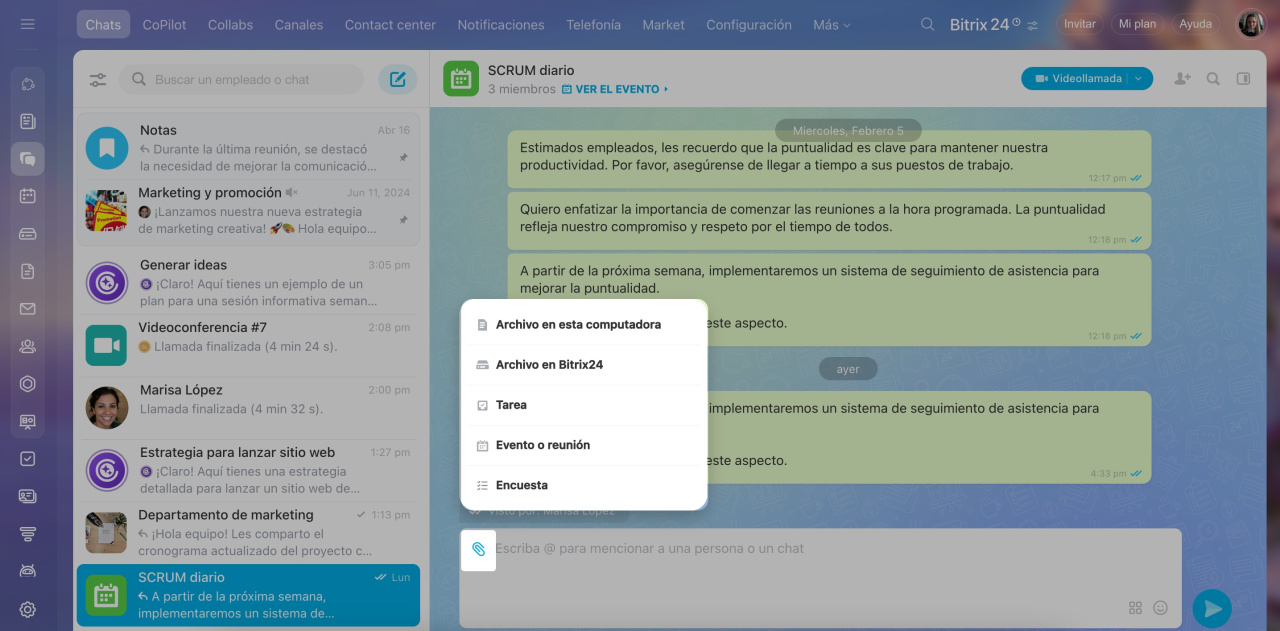Open the Bitrix24 settings sliders icon
Image resolution: width=1280 pixels, height=631 pixels.
1033,24
